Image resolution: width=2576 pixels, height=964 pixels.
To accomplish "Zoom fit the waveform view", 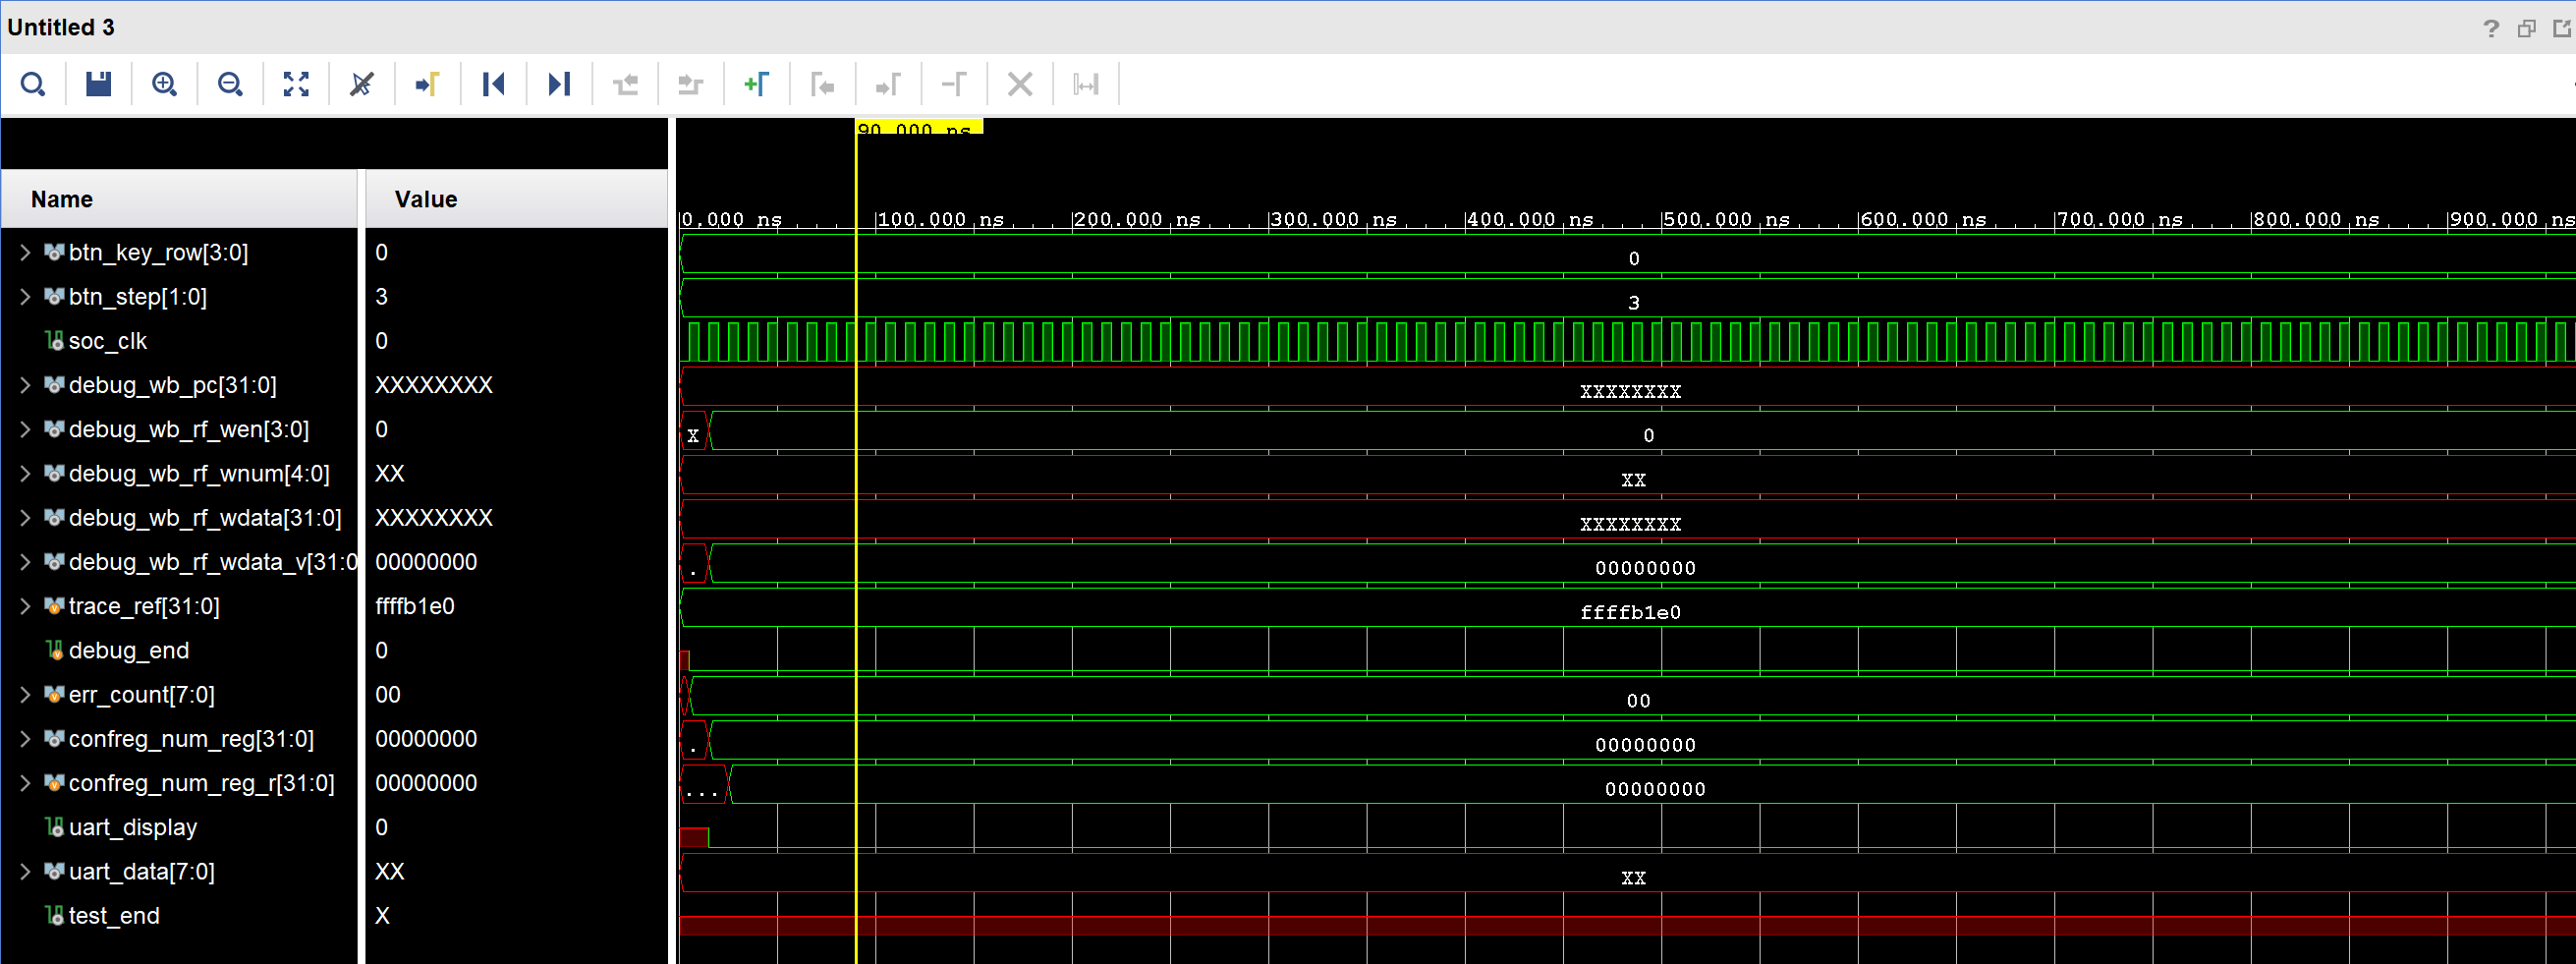I will click(296, 84).
